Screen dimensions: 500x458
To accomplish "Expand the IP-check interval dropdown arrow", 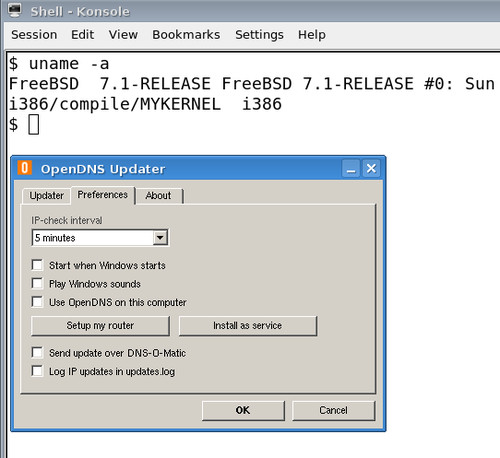I will 160,238.
